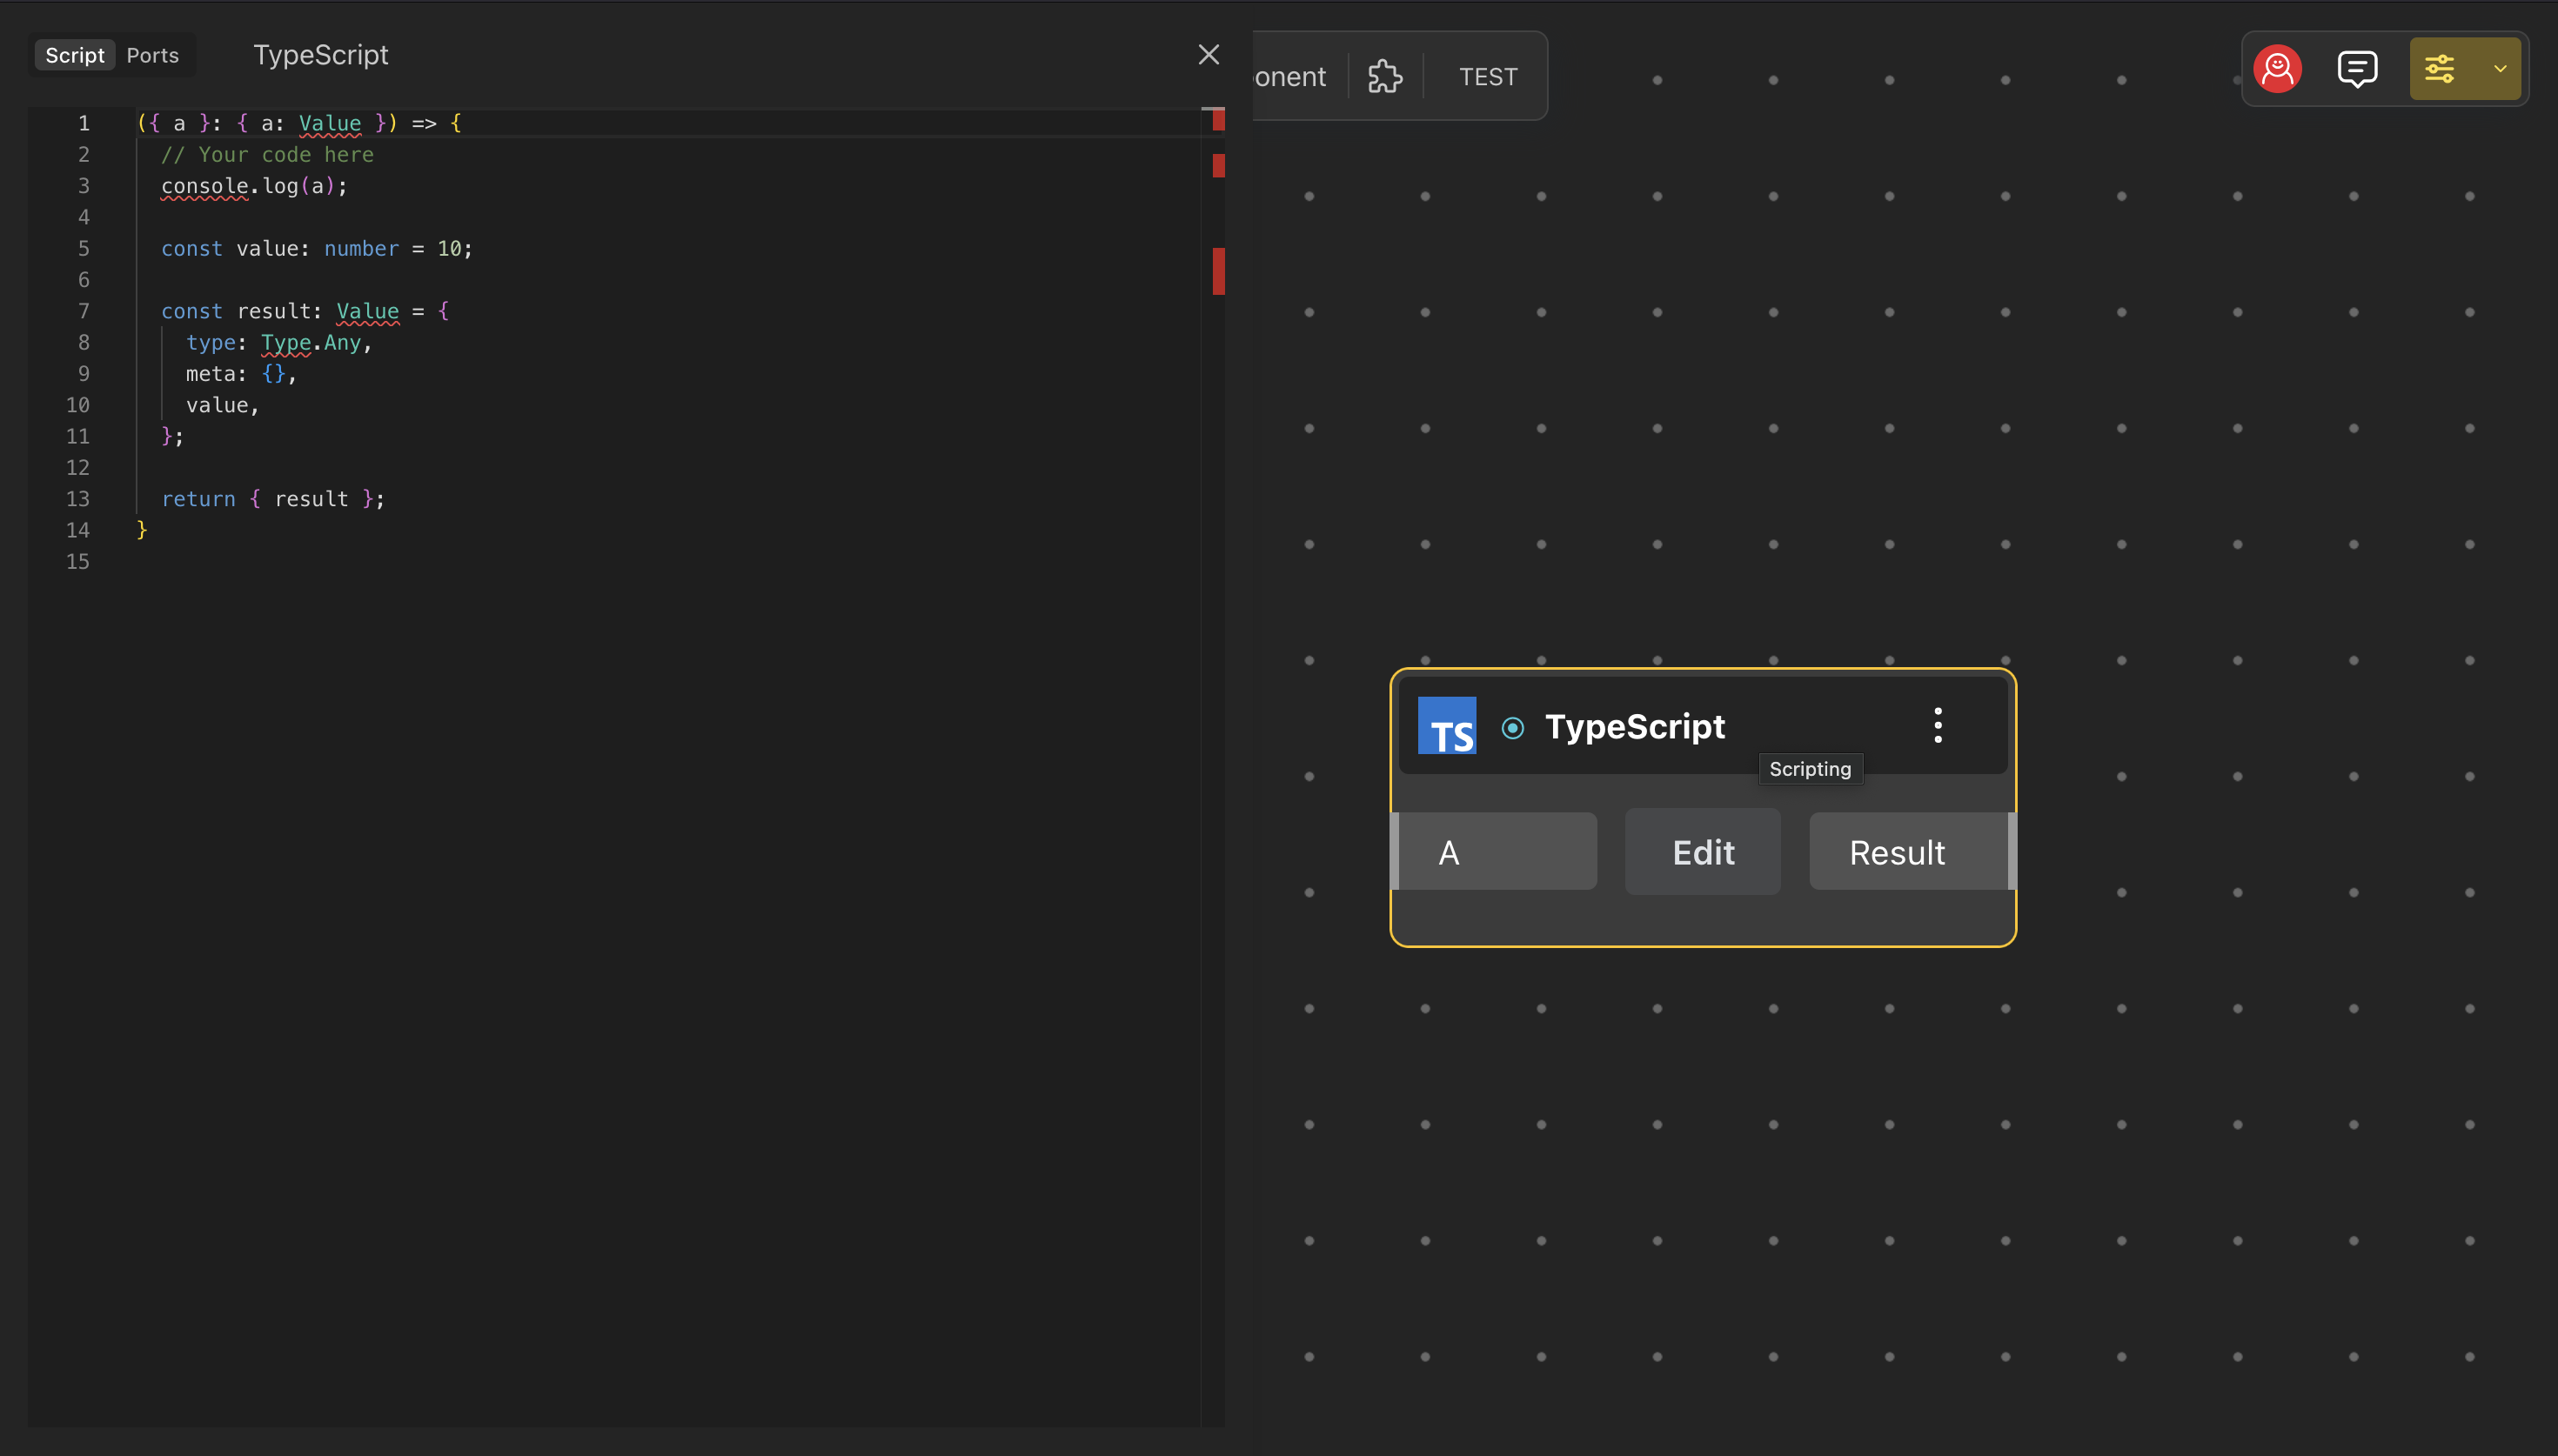
Task: Click the 'value,' line in result object
Action: coord(222,405)
